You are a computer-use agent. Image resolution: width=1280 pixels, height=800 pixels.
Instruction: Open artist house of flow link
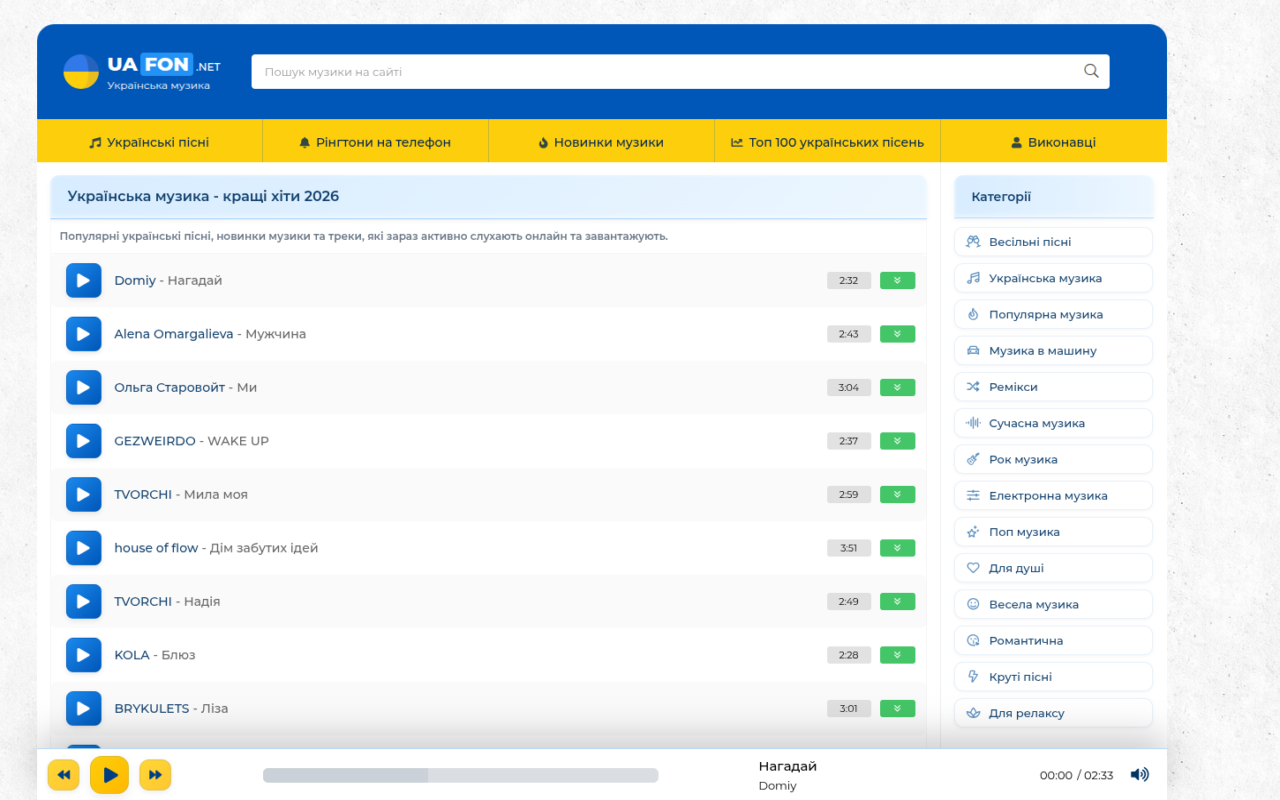[x=156, y=548]
